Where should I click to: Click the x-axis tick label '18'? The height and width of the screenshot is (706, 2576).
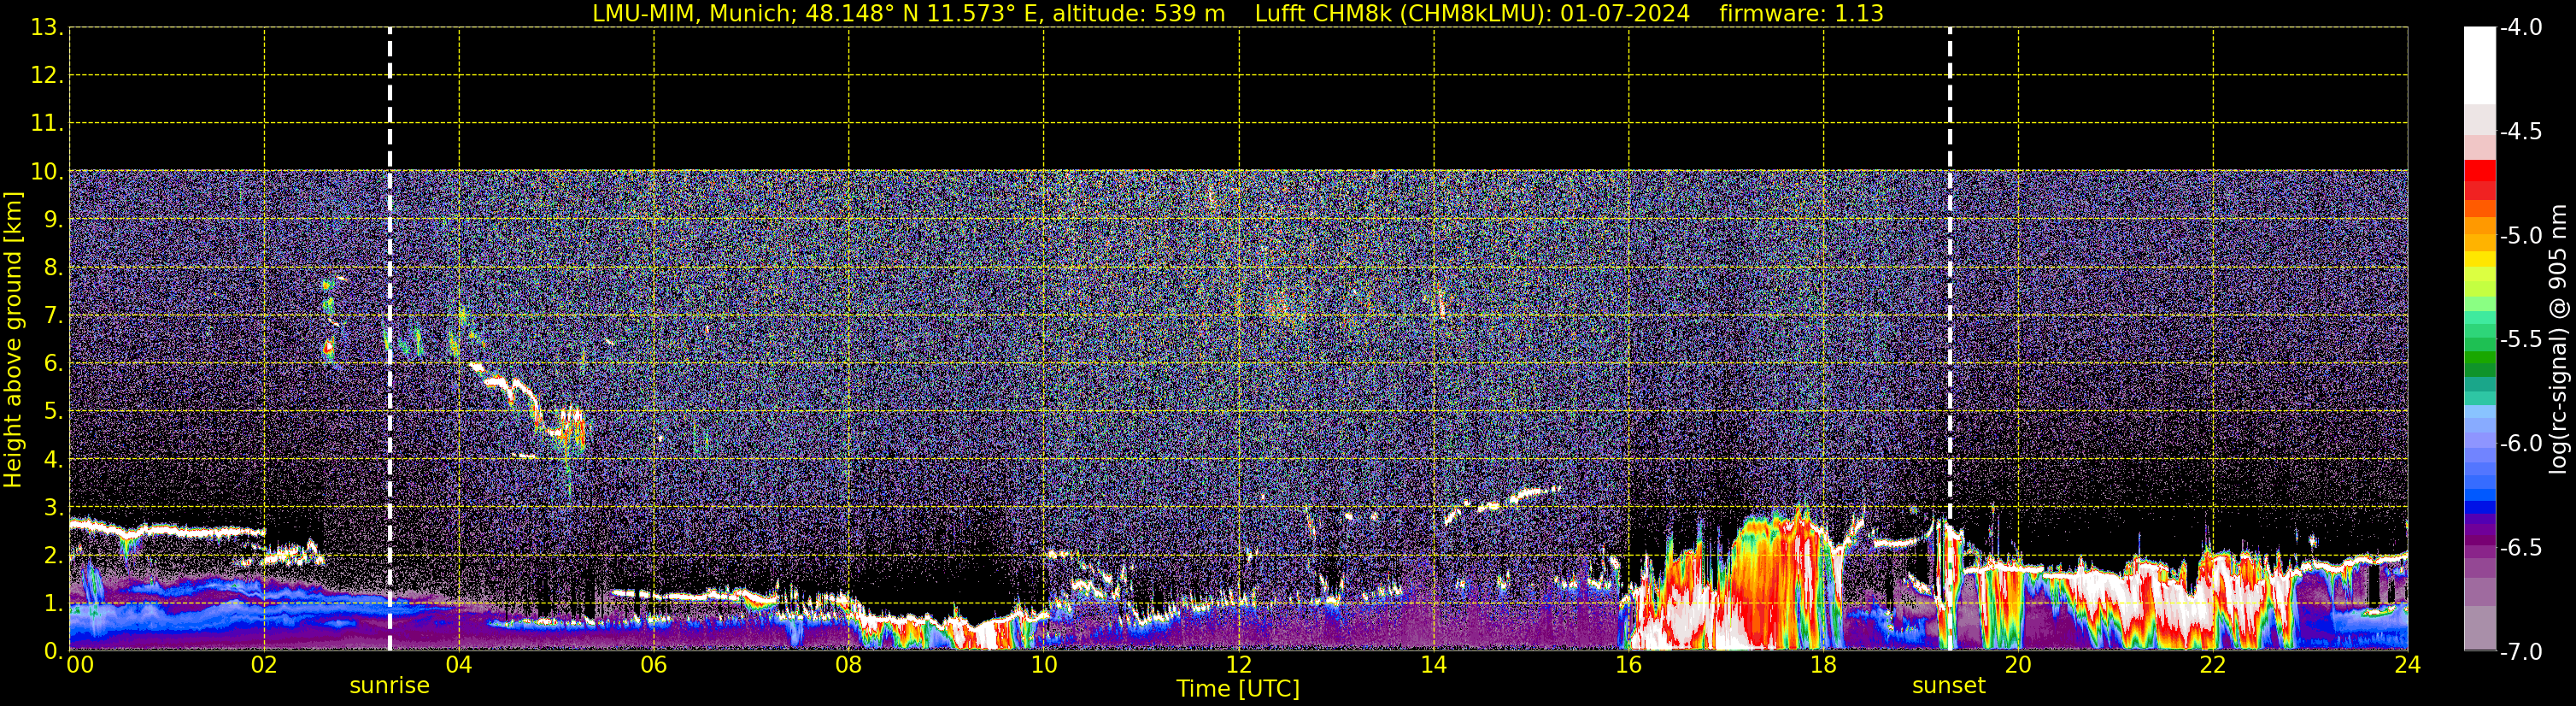1824,665
